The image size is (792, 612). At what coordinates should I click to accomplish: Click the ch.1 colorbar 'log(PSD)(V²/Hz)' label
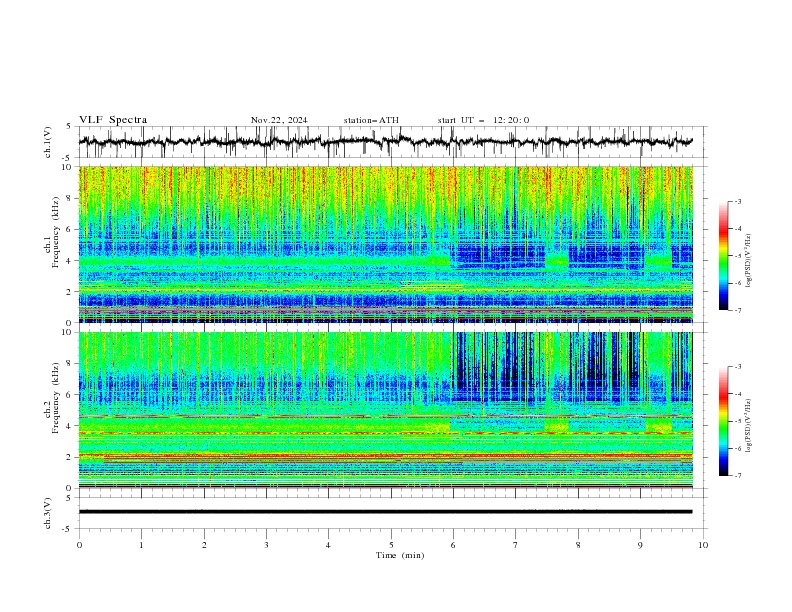(748, 261)
